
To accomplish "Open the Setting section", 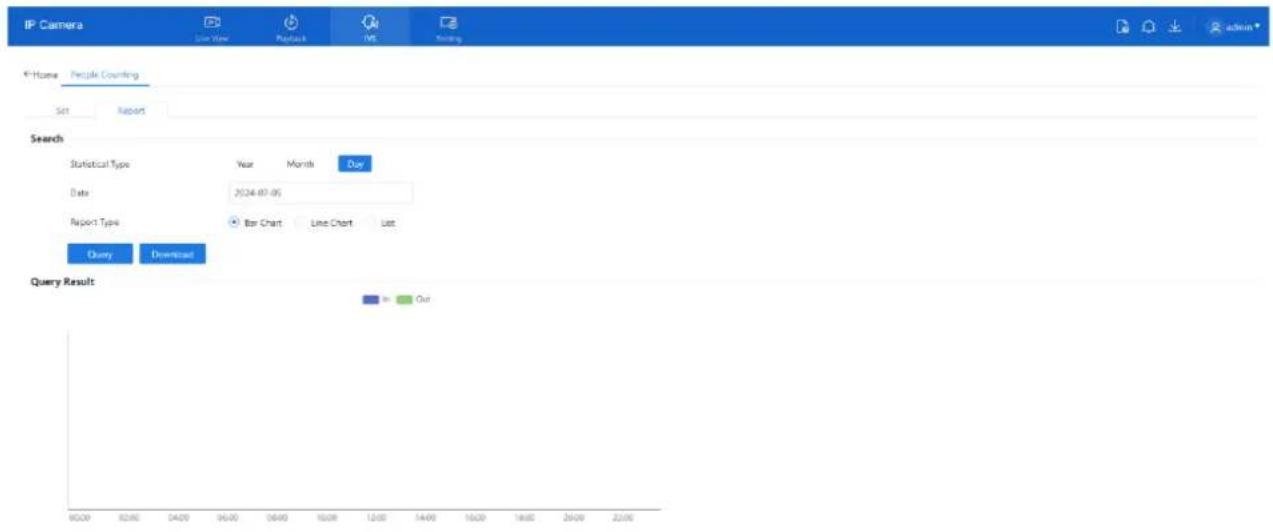I will (x=448, y=27).
